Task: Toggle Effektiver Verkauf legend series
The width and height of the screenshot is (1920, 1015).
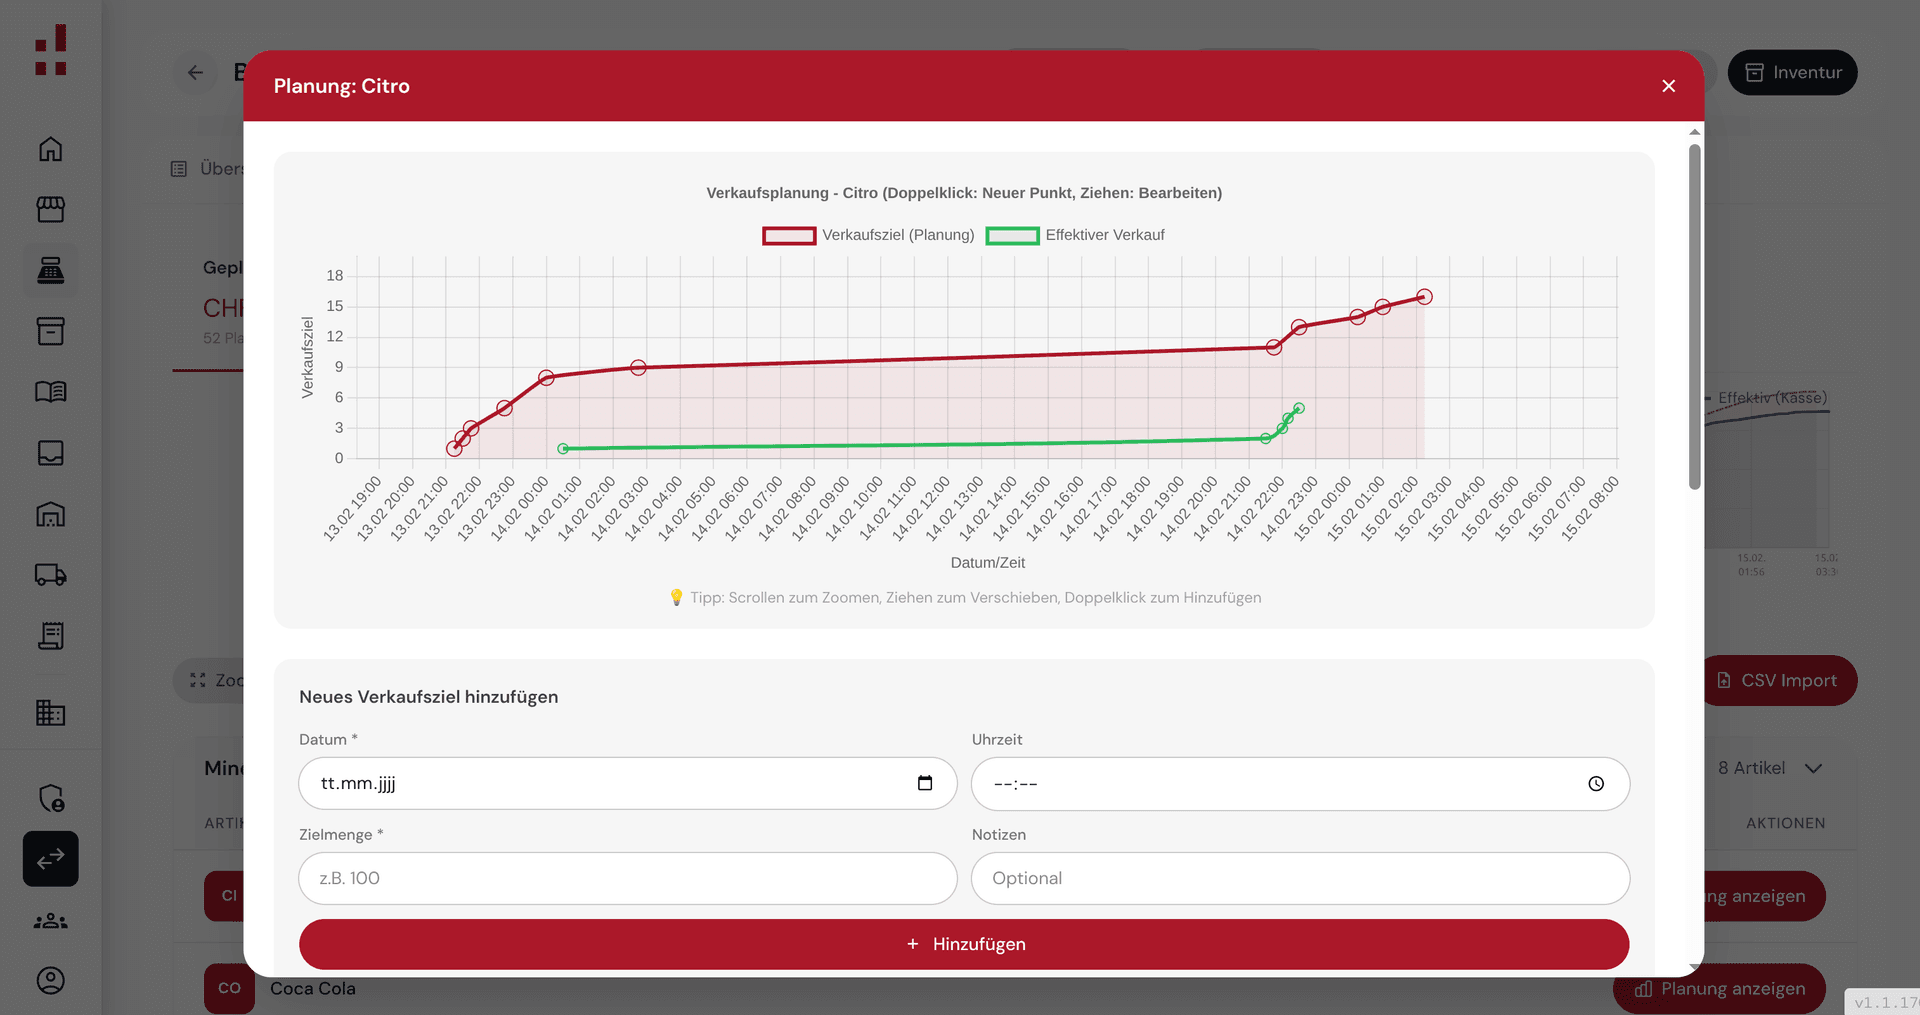Action: (1075, 235)
